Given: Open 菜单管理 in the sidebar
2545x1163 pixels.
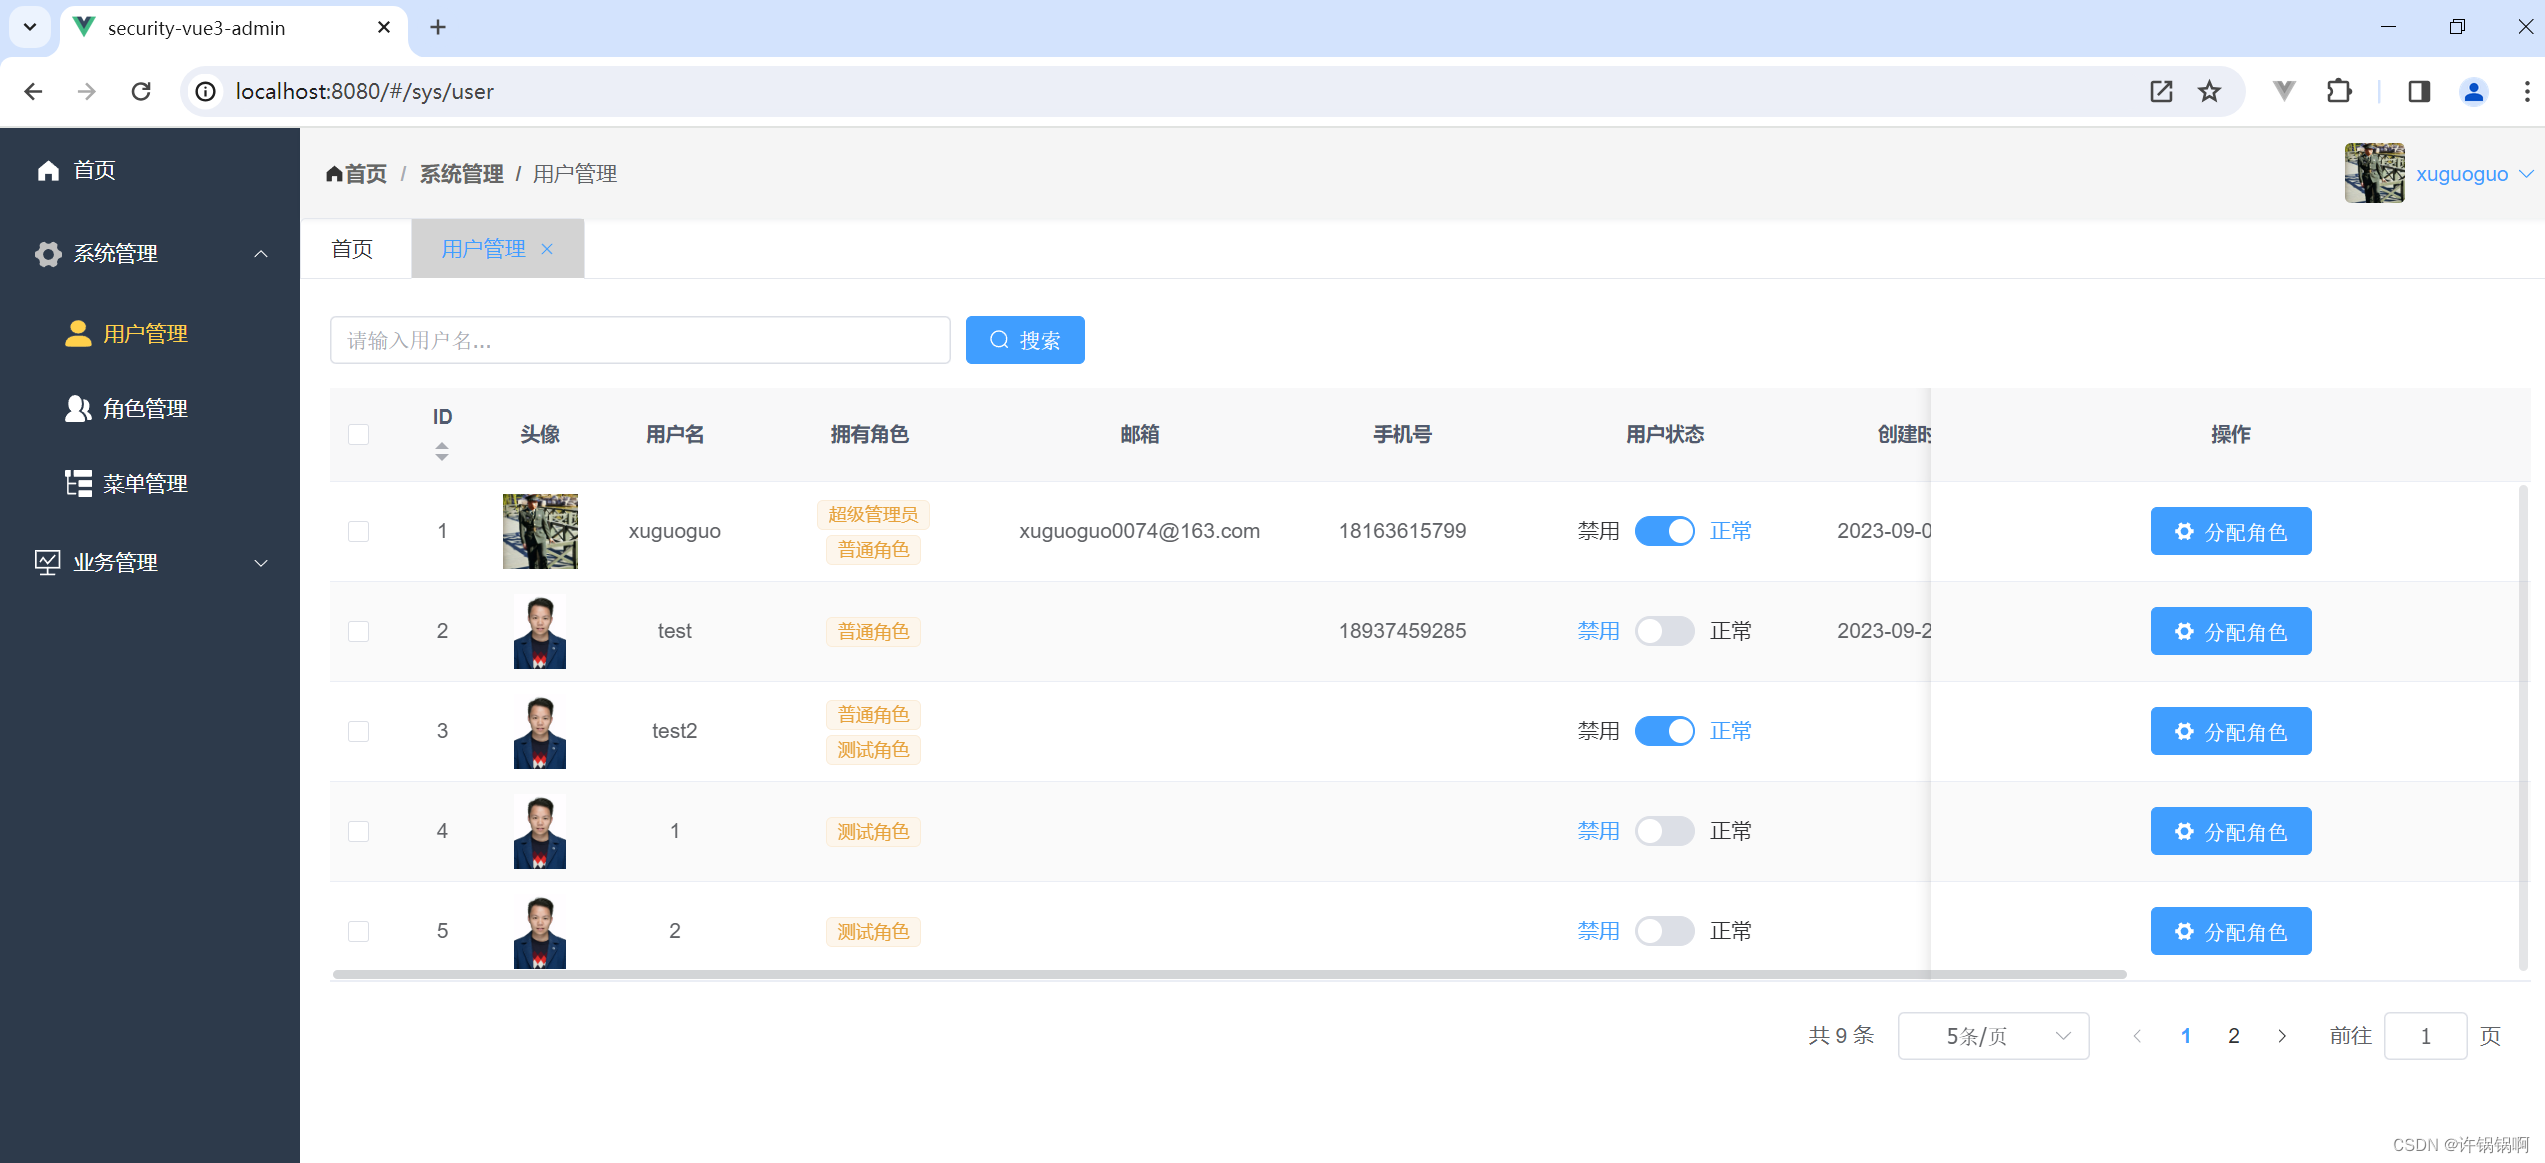Looking at the screenshot, I should coord(150,484).
